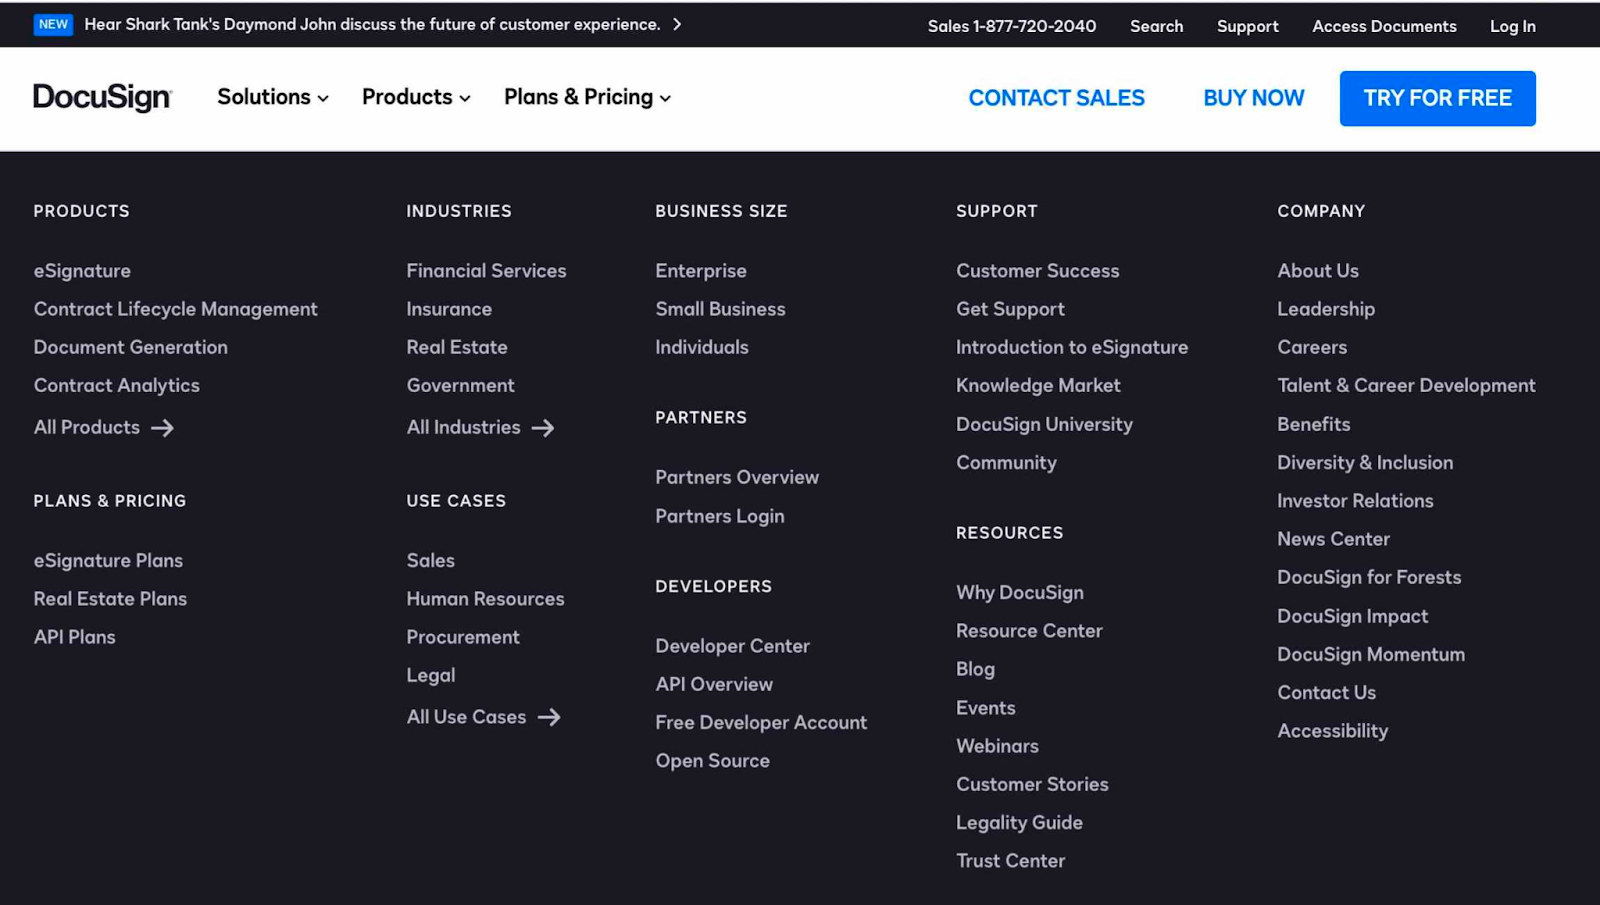Open the Procurement use case
The image size is (1600, 905).
click(x=463, y=636)
